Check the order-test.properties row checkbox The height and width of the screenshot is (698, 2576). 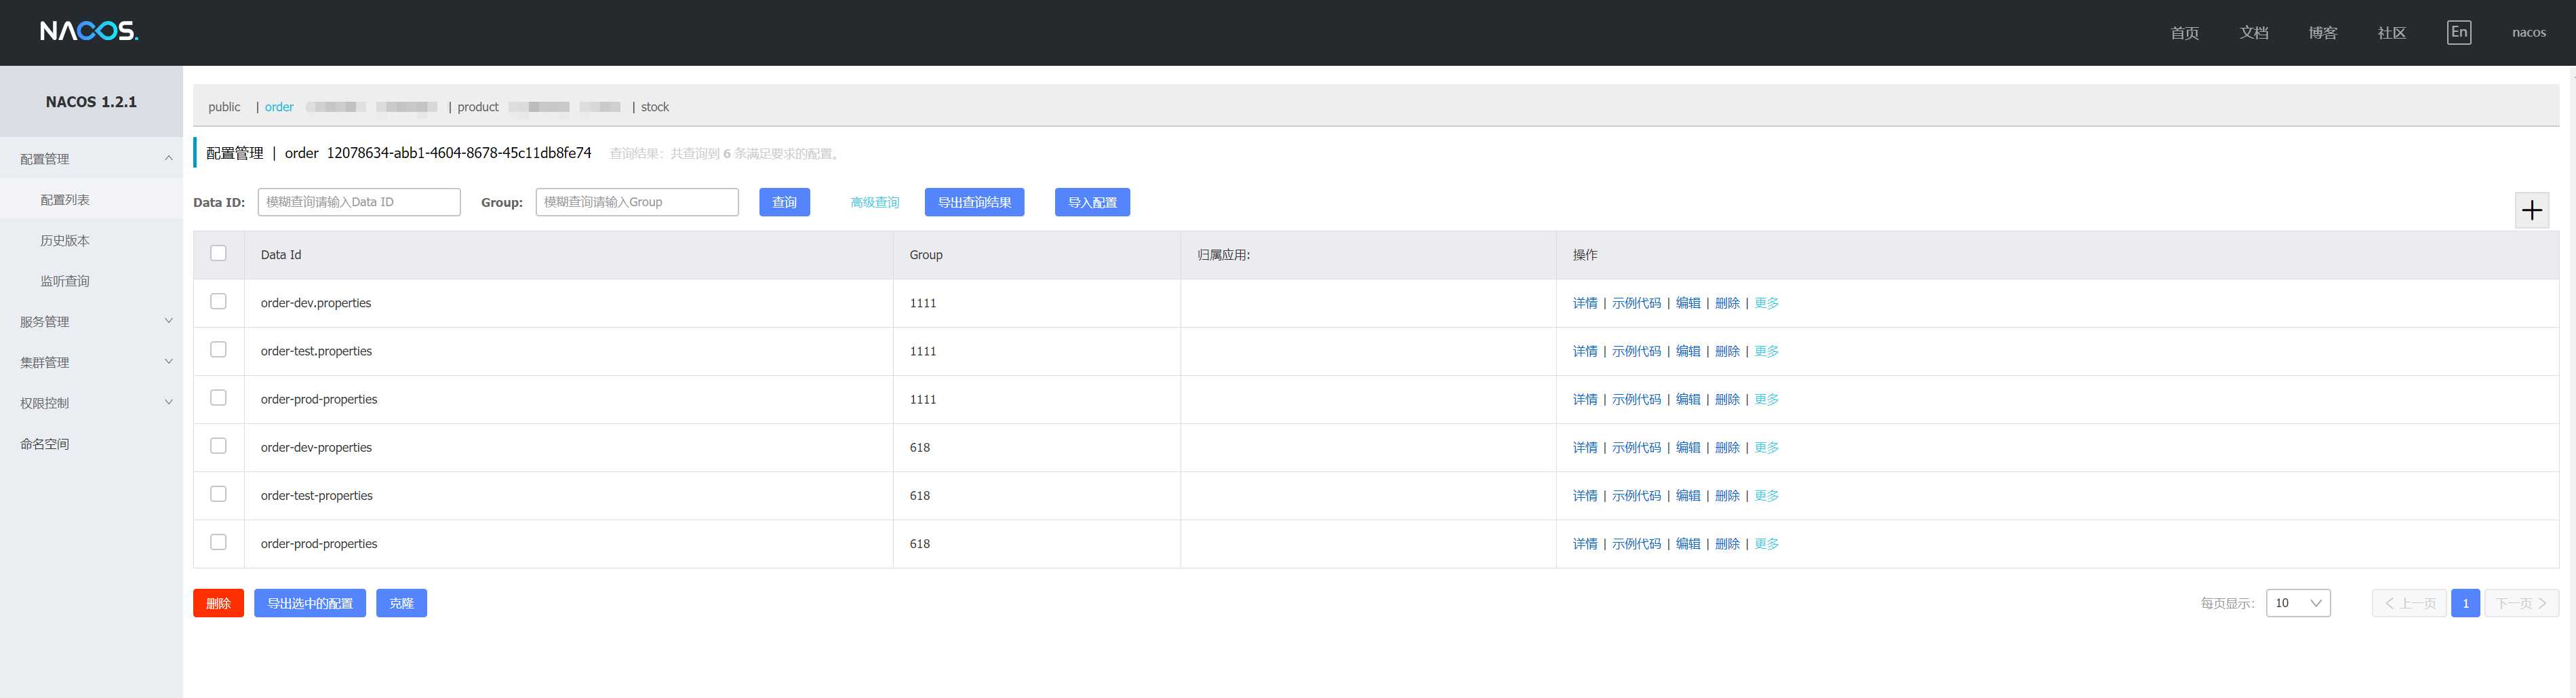click(218, 349)
